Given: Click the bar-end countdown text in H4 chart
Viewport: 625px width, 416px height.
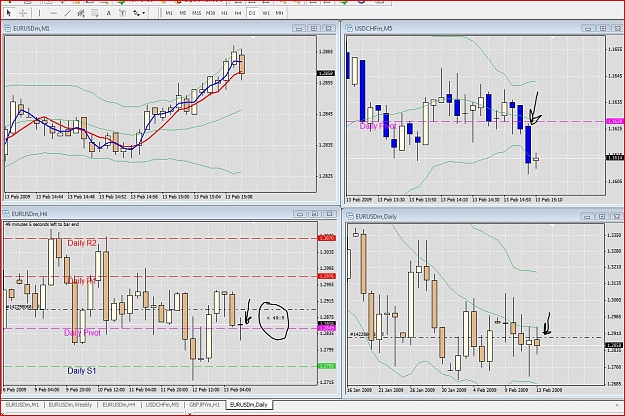Looking at the screenshot, I should [x=42, y=224].
